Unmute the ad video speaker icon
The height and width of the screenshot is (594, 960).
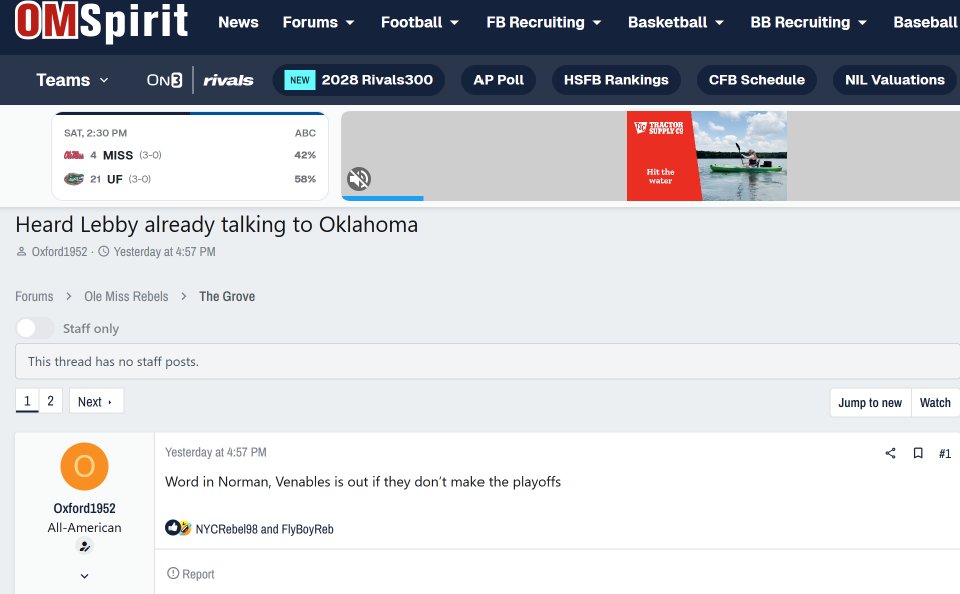click(x=359, y=179)
